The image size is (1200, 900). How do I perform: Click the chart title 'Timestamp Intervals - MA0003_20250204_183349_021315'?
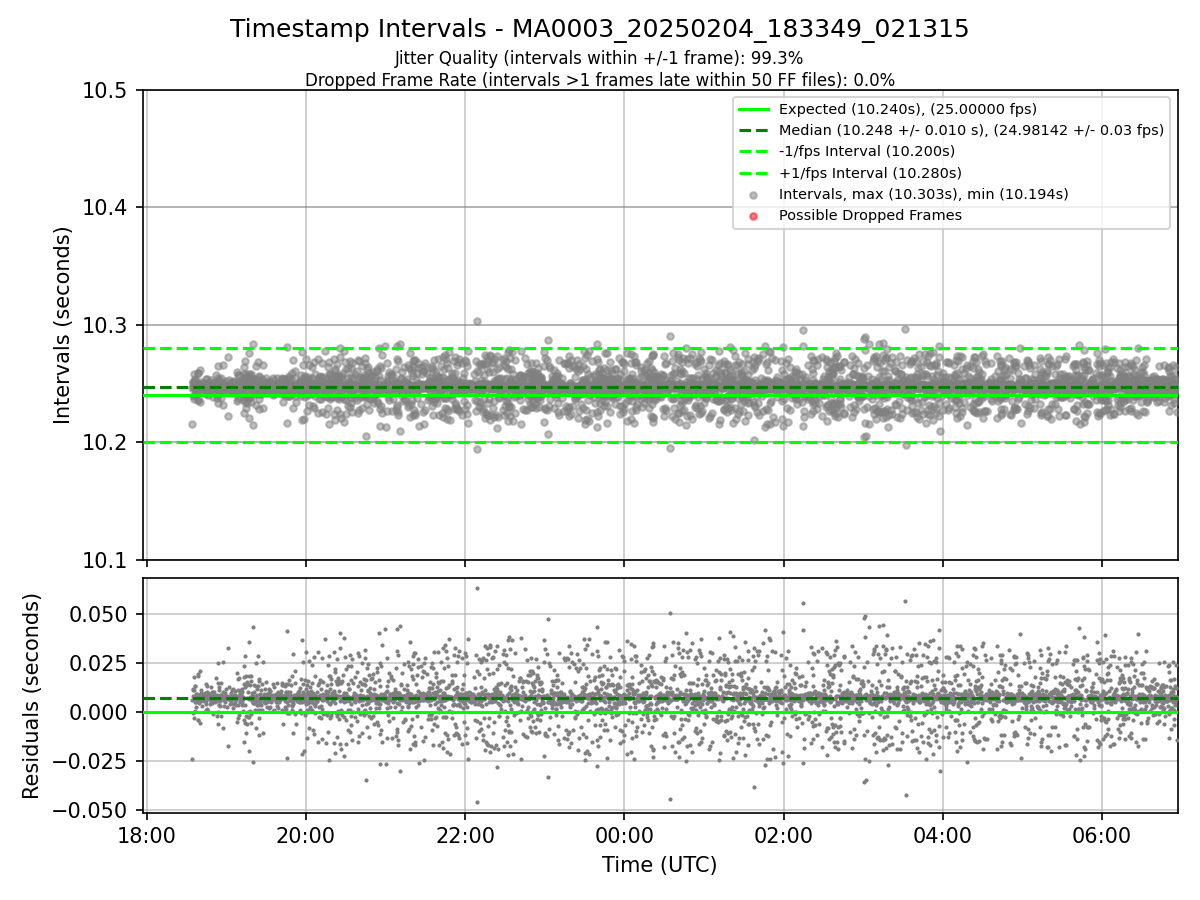point(599,29)
